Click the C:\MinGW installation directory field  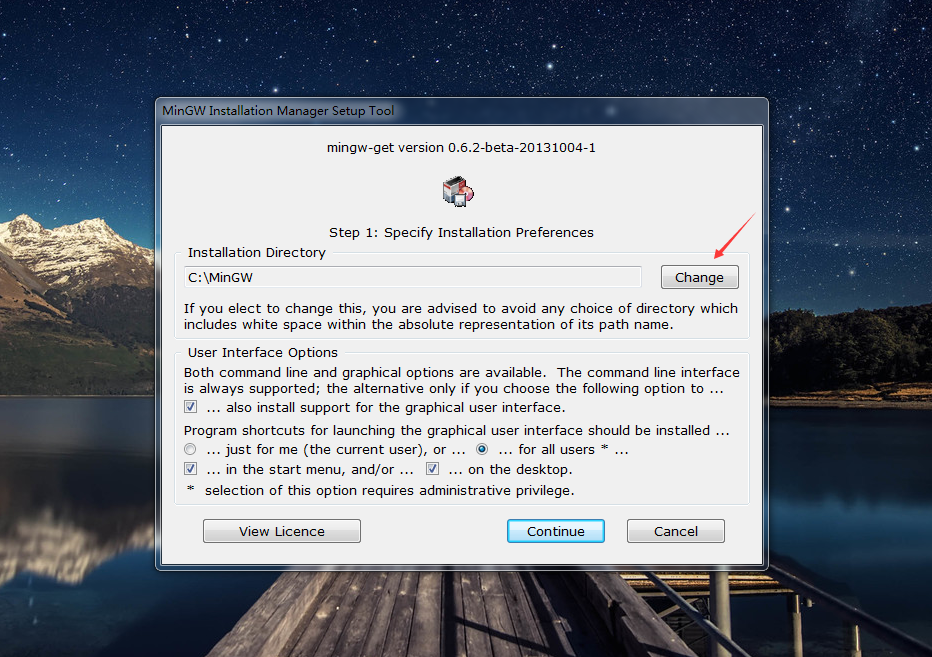click(x=413, y=277)
